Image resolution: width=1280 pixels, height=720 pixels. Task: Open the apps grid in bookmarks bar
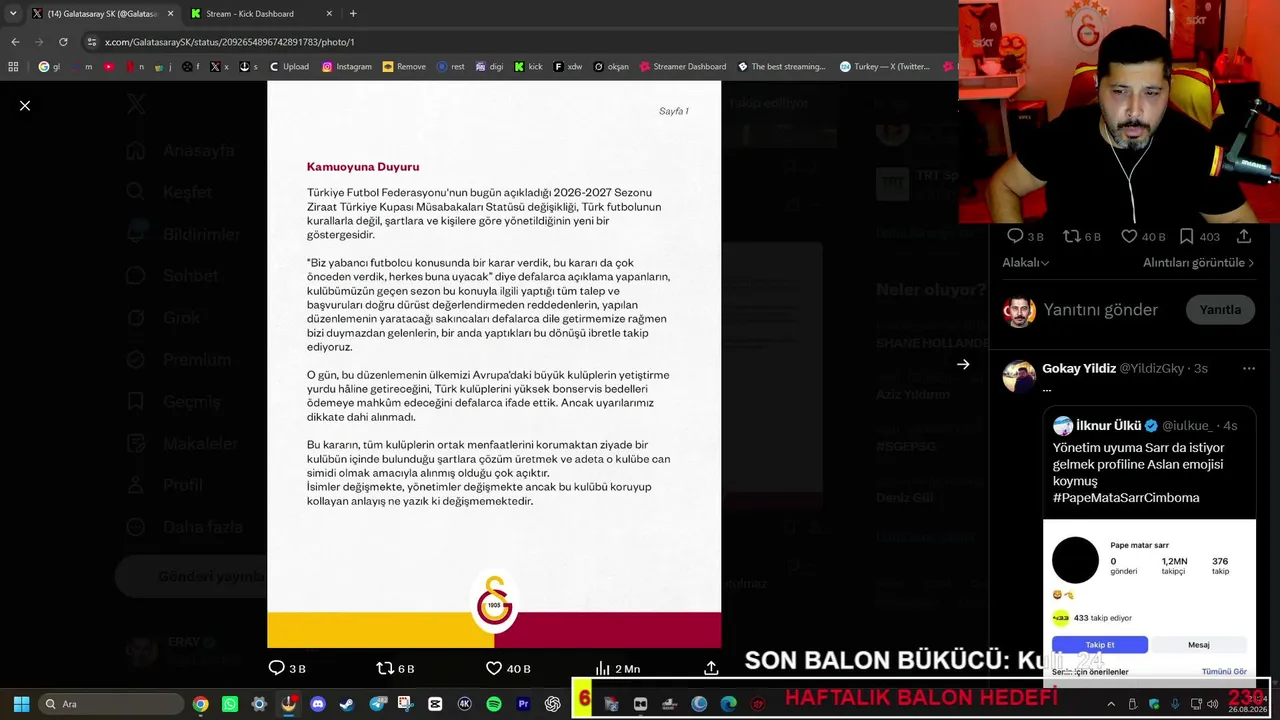pos(13,67)
